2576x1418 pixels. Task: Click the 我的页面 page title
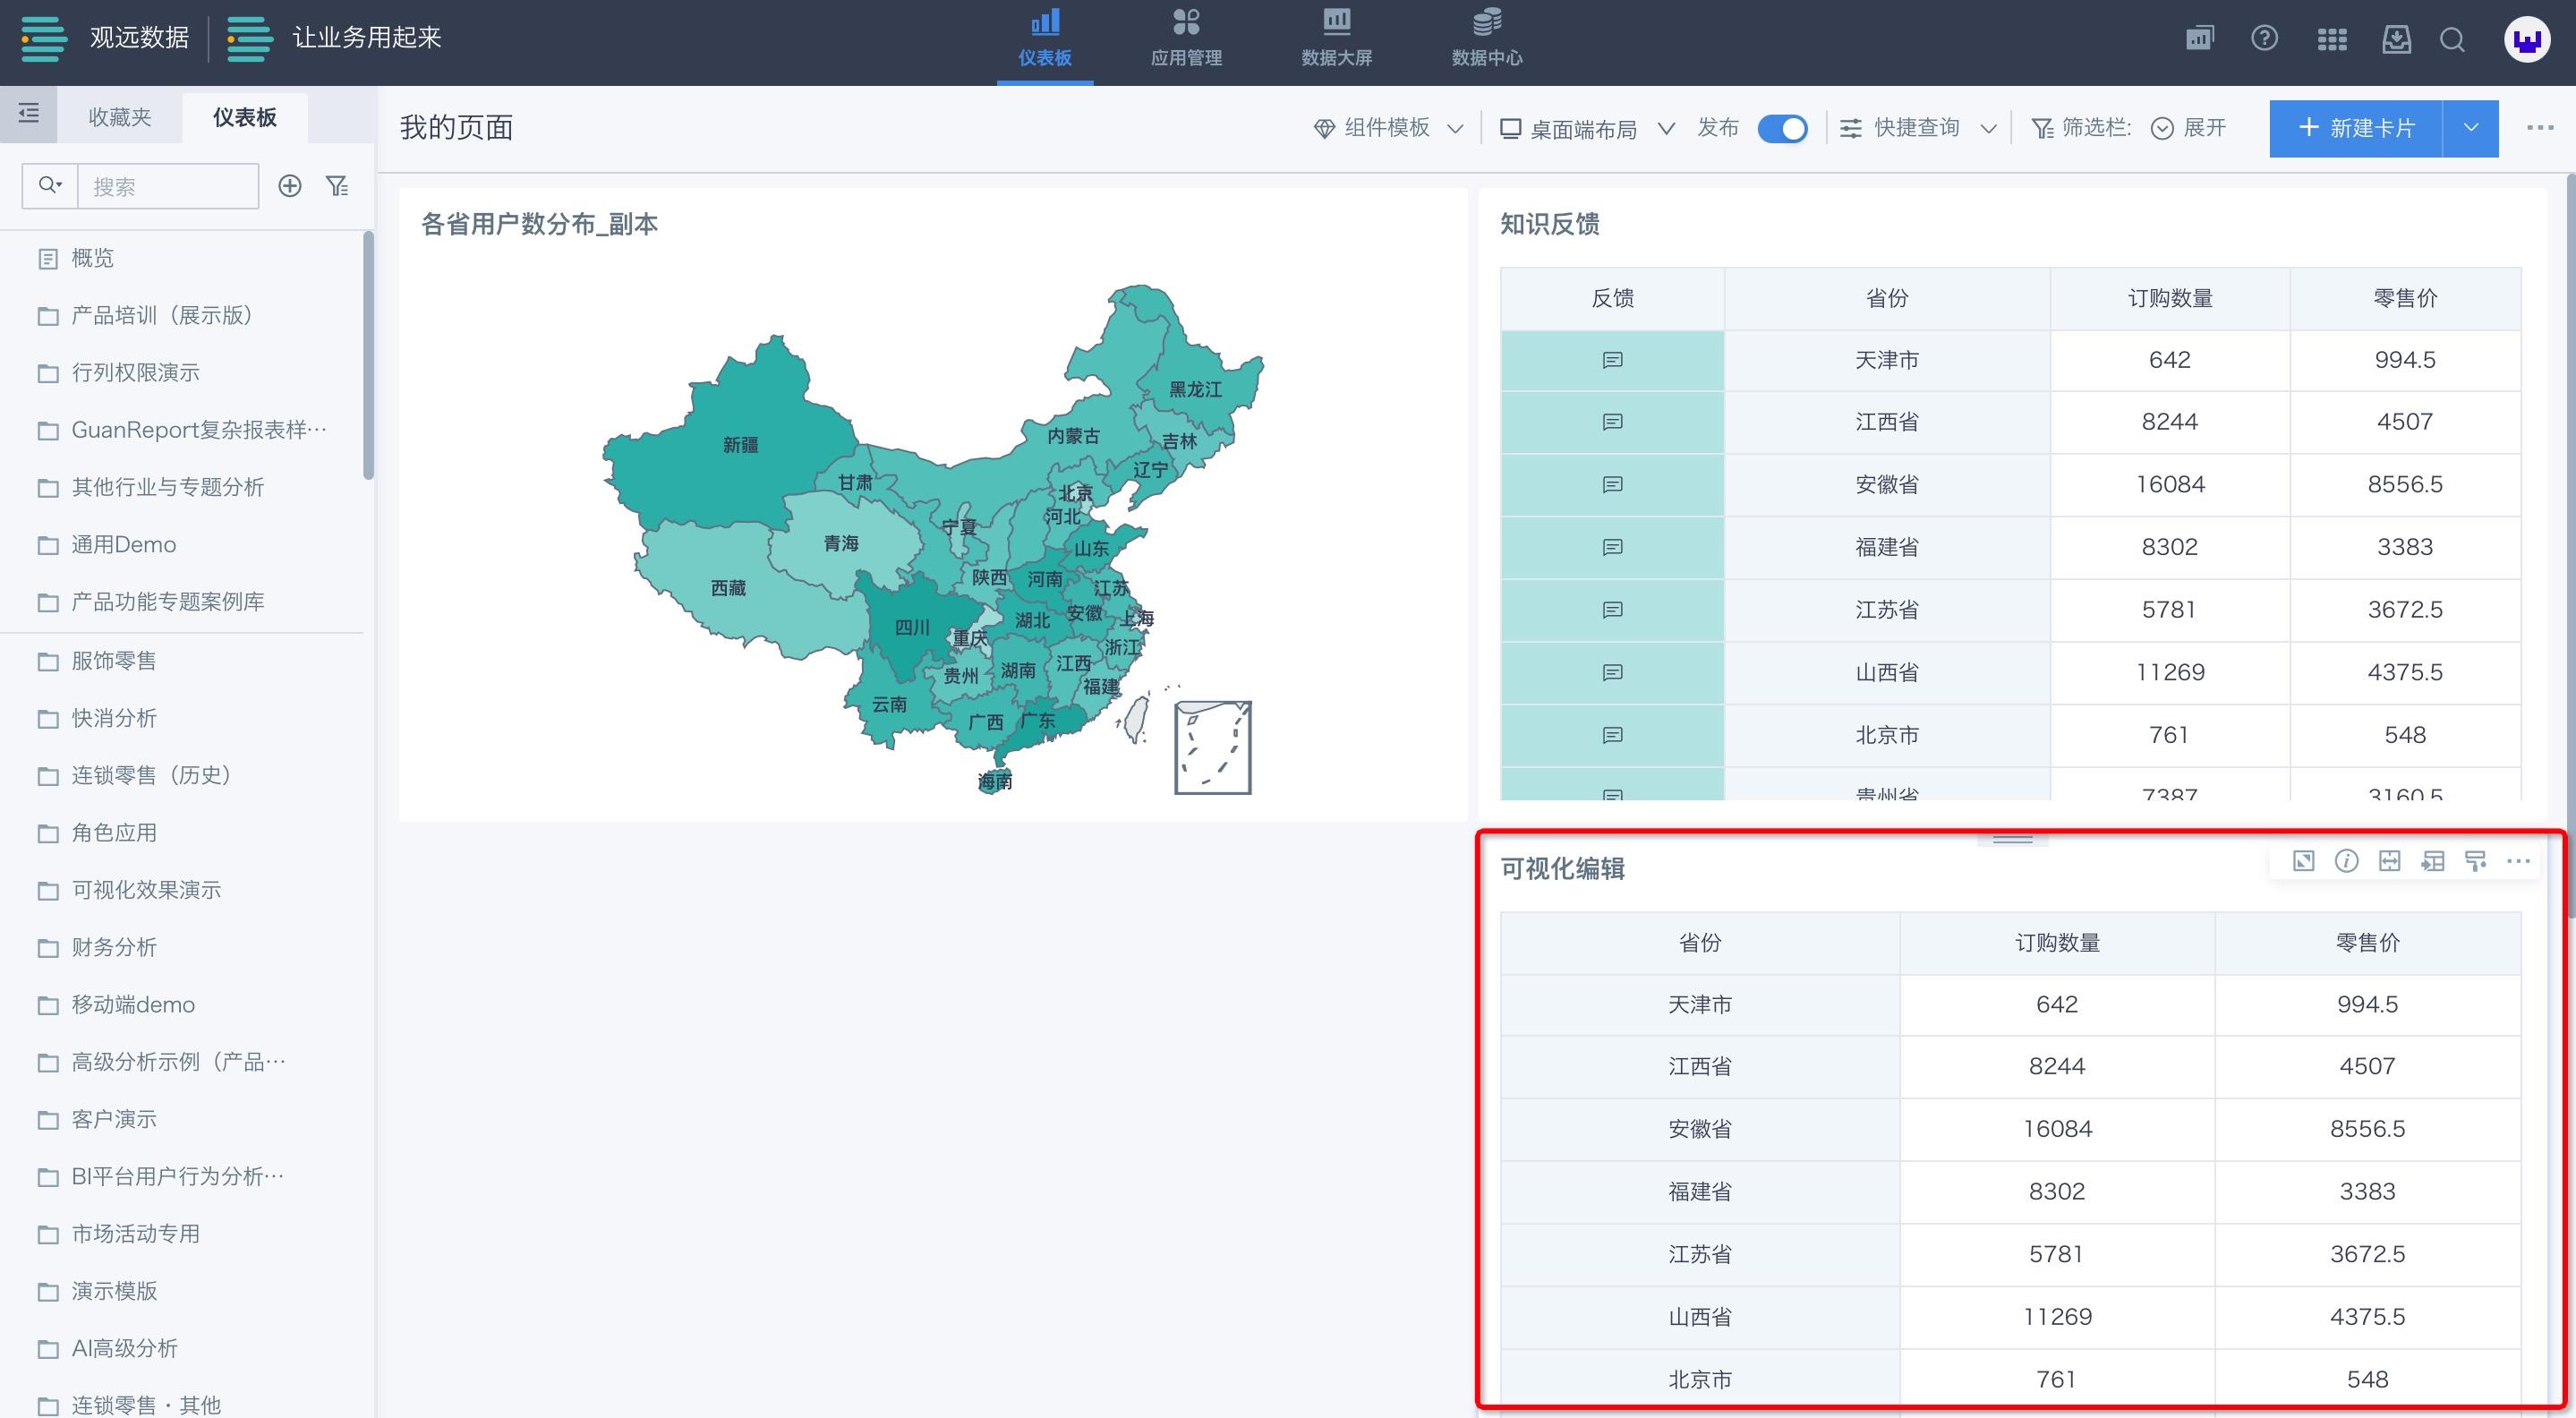(457, 128)
